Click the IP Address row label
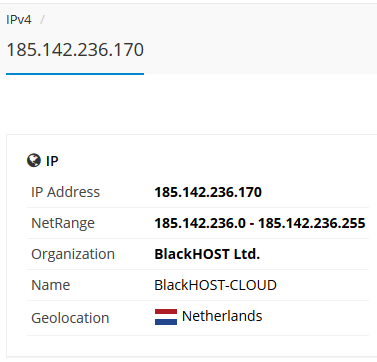377x362 pixels. coord(65,192)
